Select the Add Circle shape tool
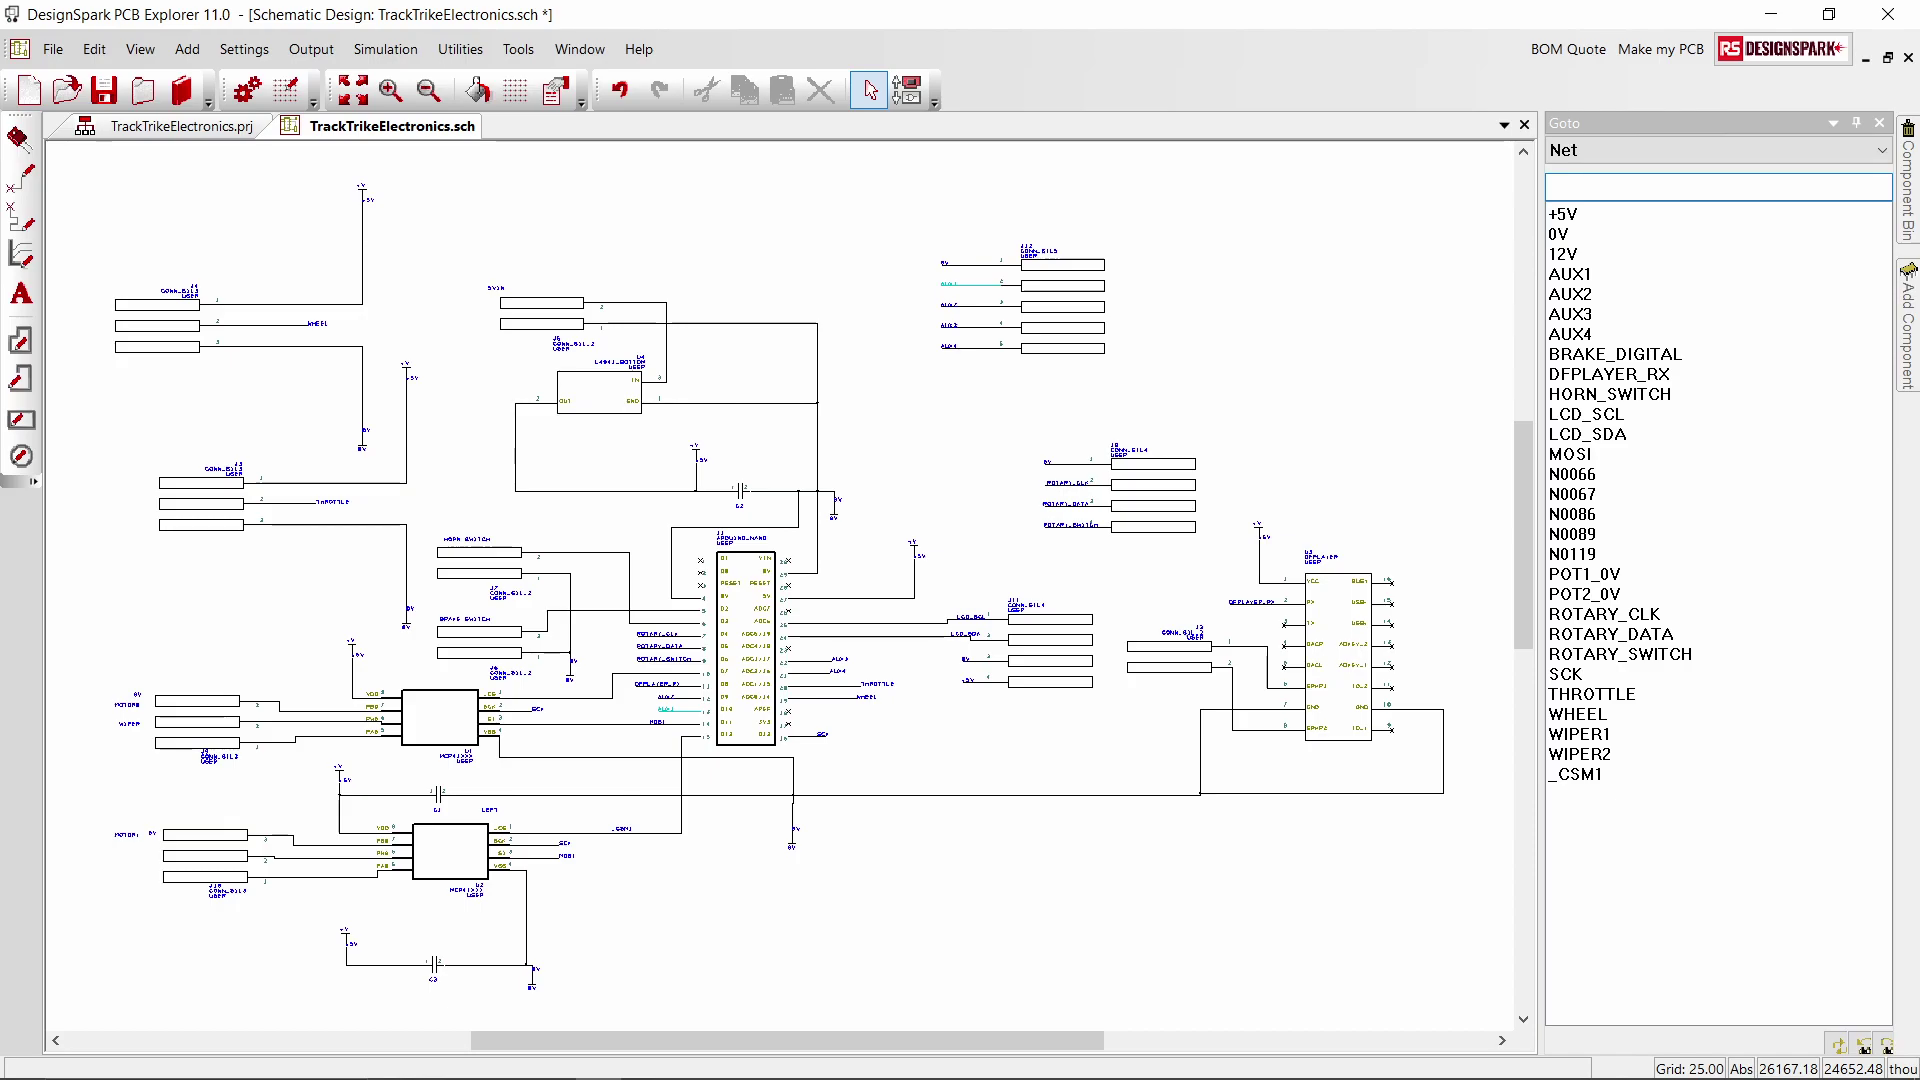 point(21,457)
